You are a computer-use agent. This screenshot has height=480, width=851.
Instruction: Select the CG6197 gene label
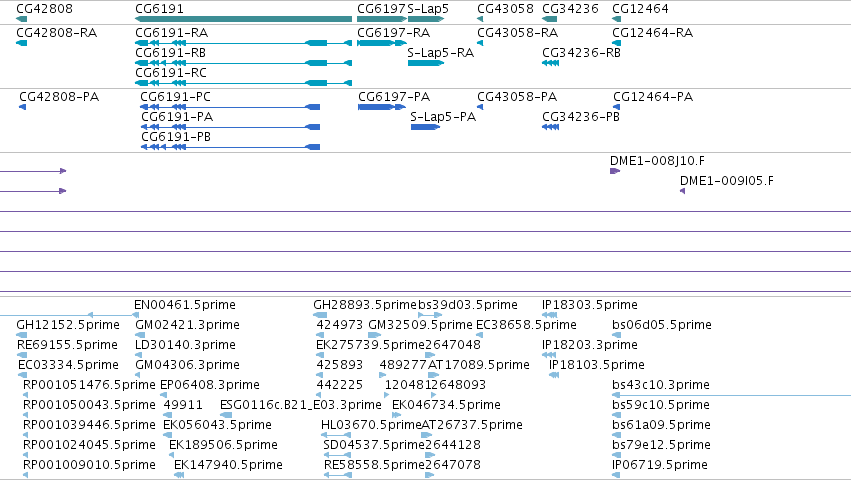click(x=382, y=9)
